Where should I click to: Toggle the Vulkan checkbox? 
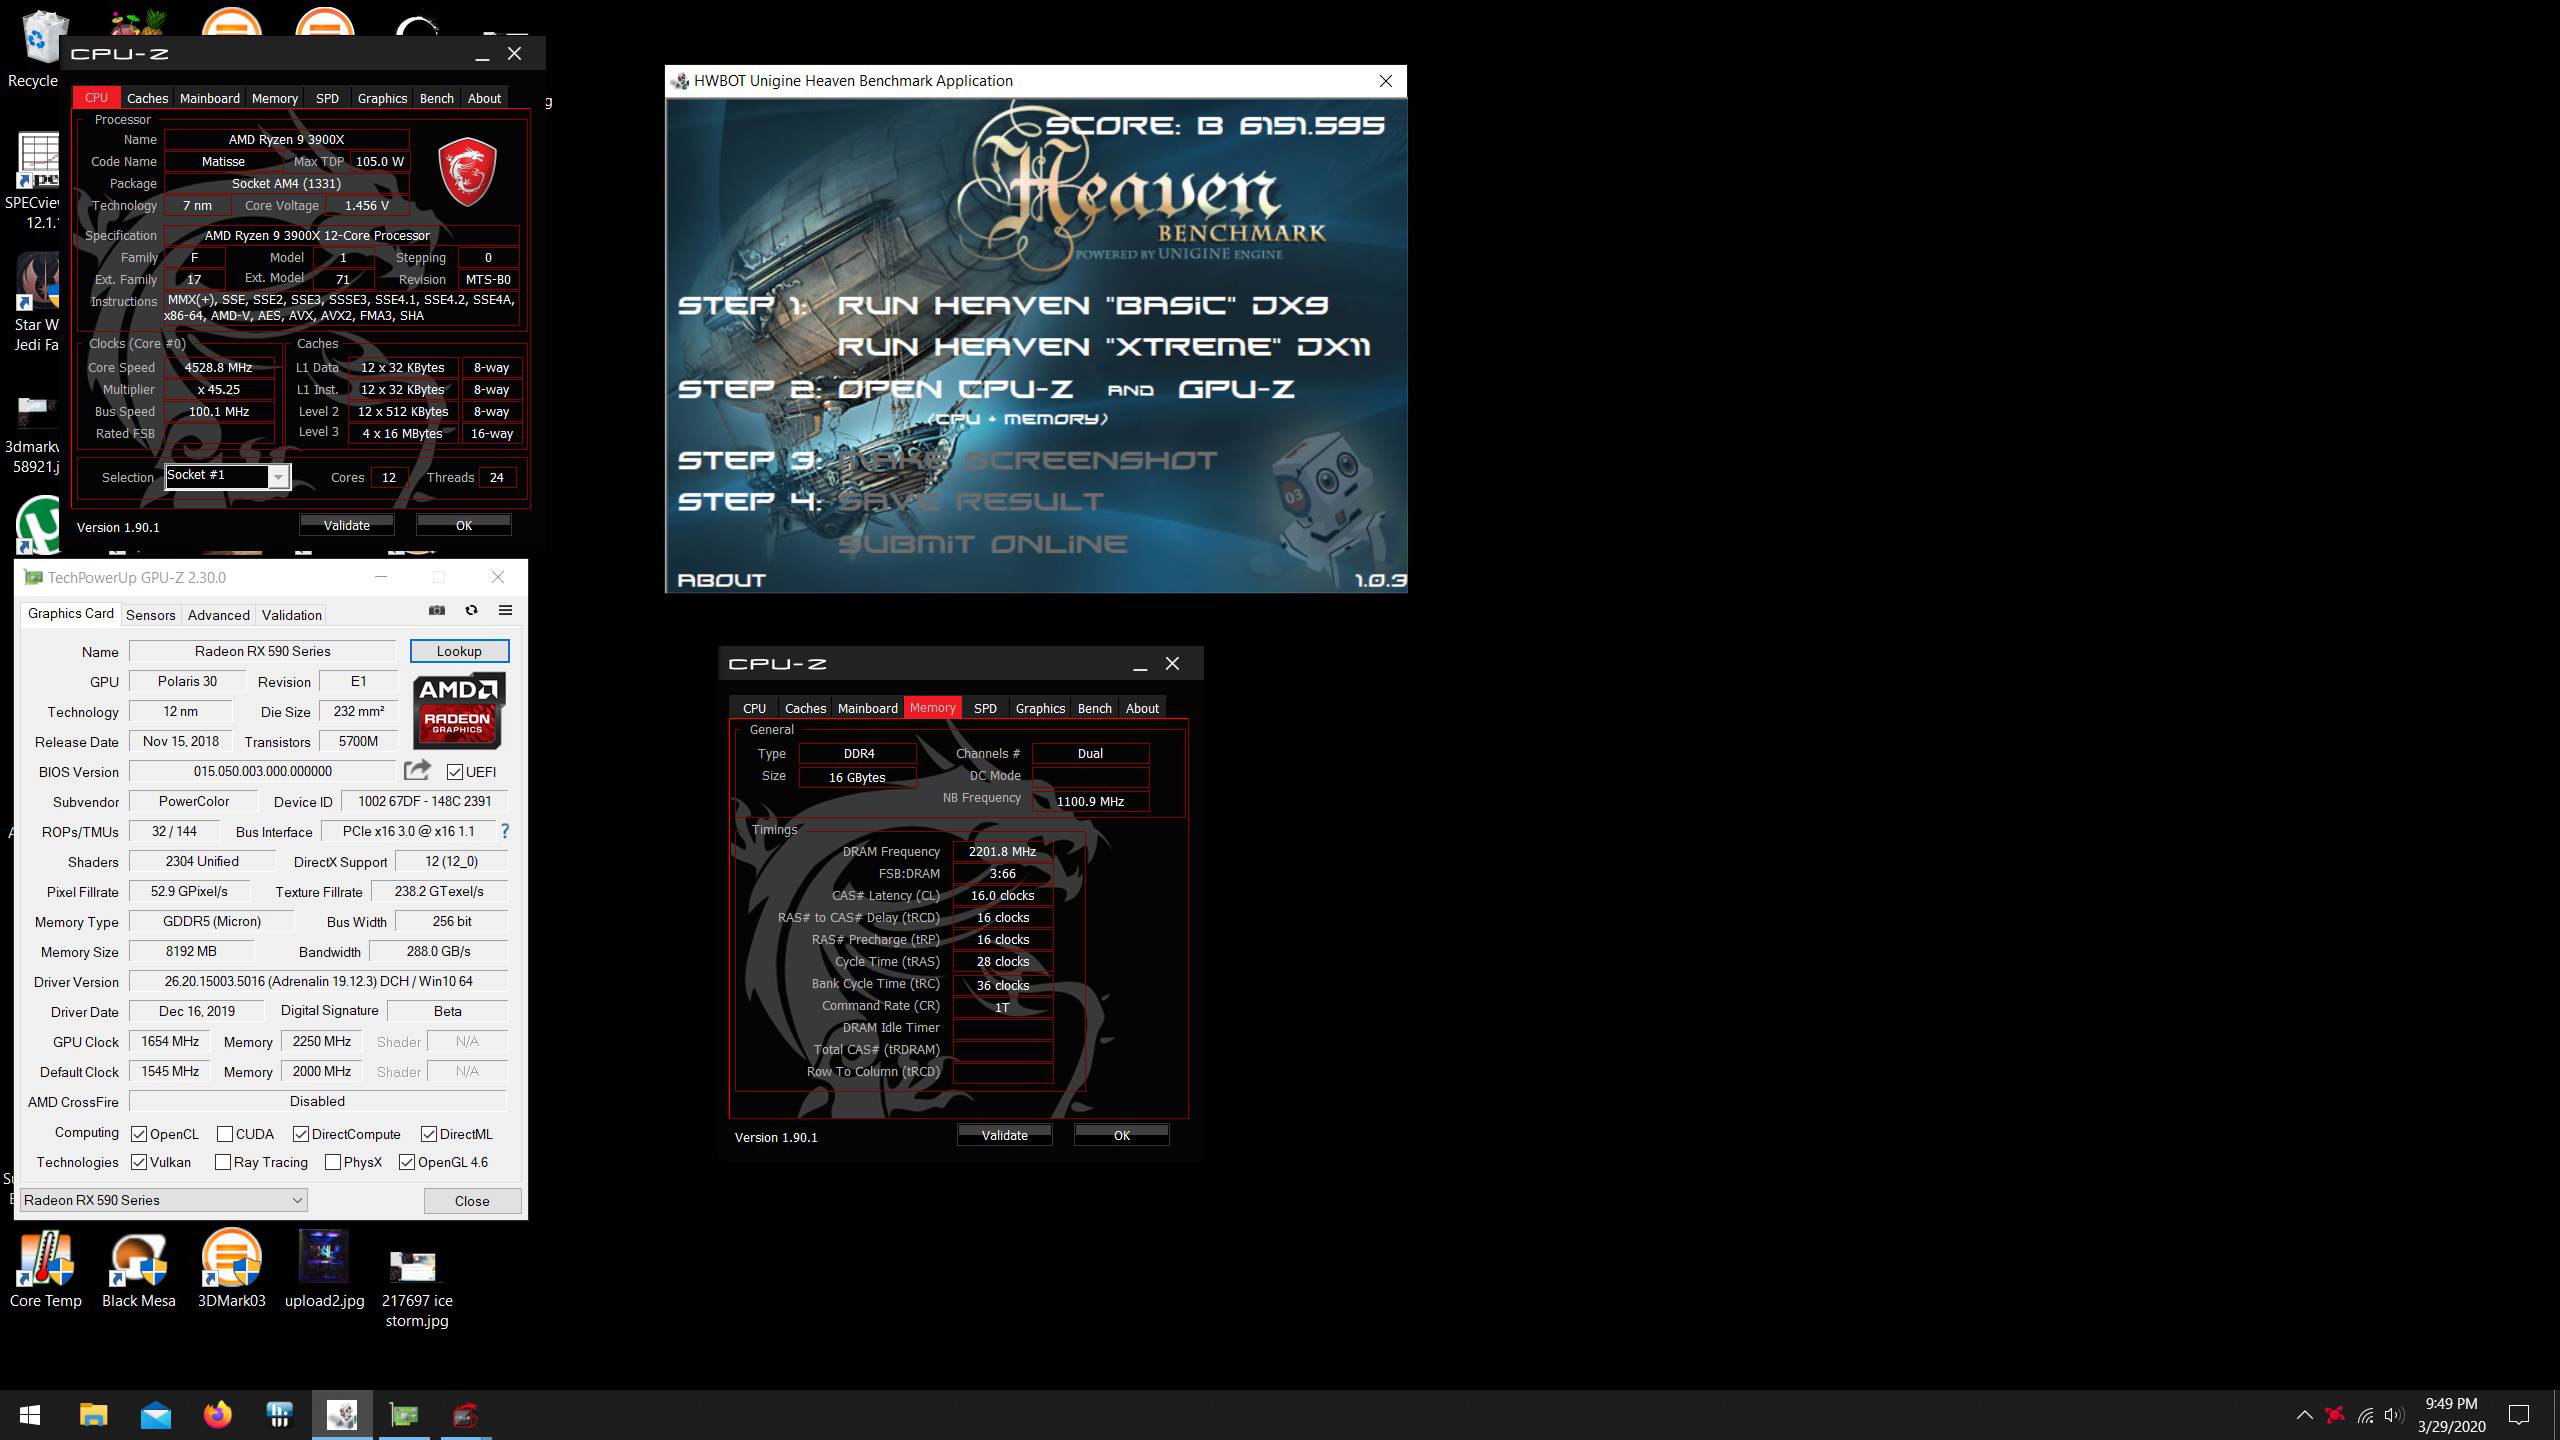click(x=139, y=1162)
